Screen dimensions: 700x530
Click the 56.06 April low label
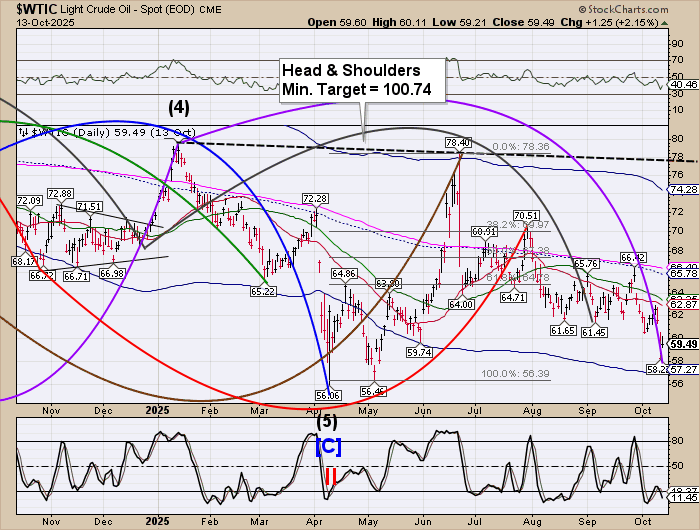coord(329,395)
